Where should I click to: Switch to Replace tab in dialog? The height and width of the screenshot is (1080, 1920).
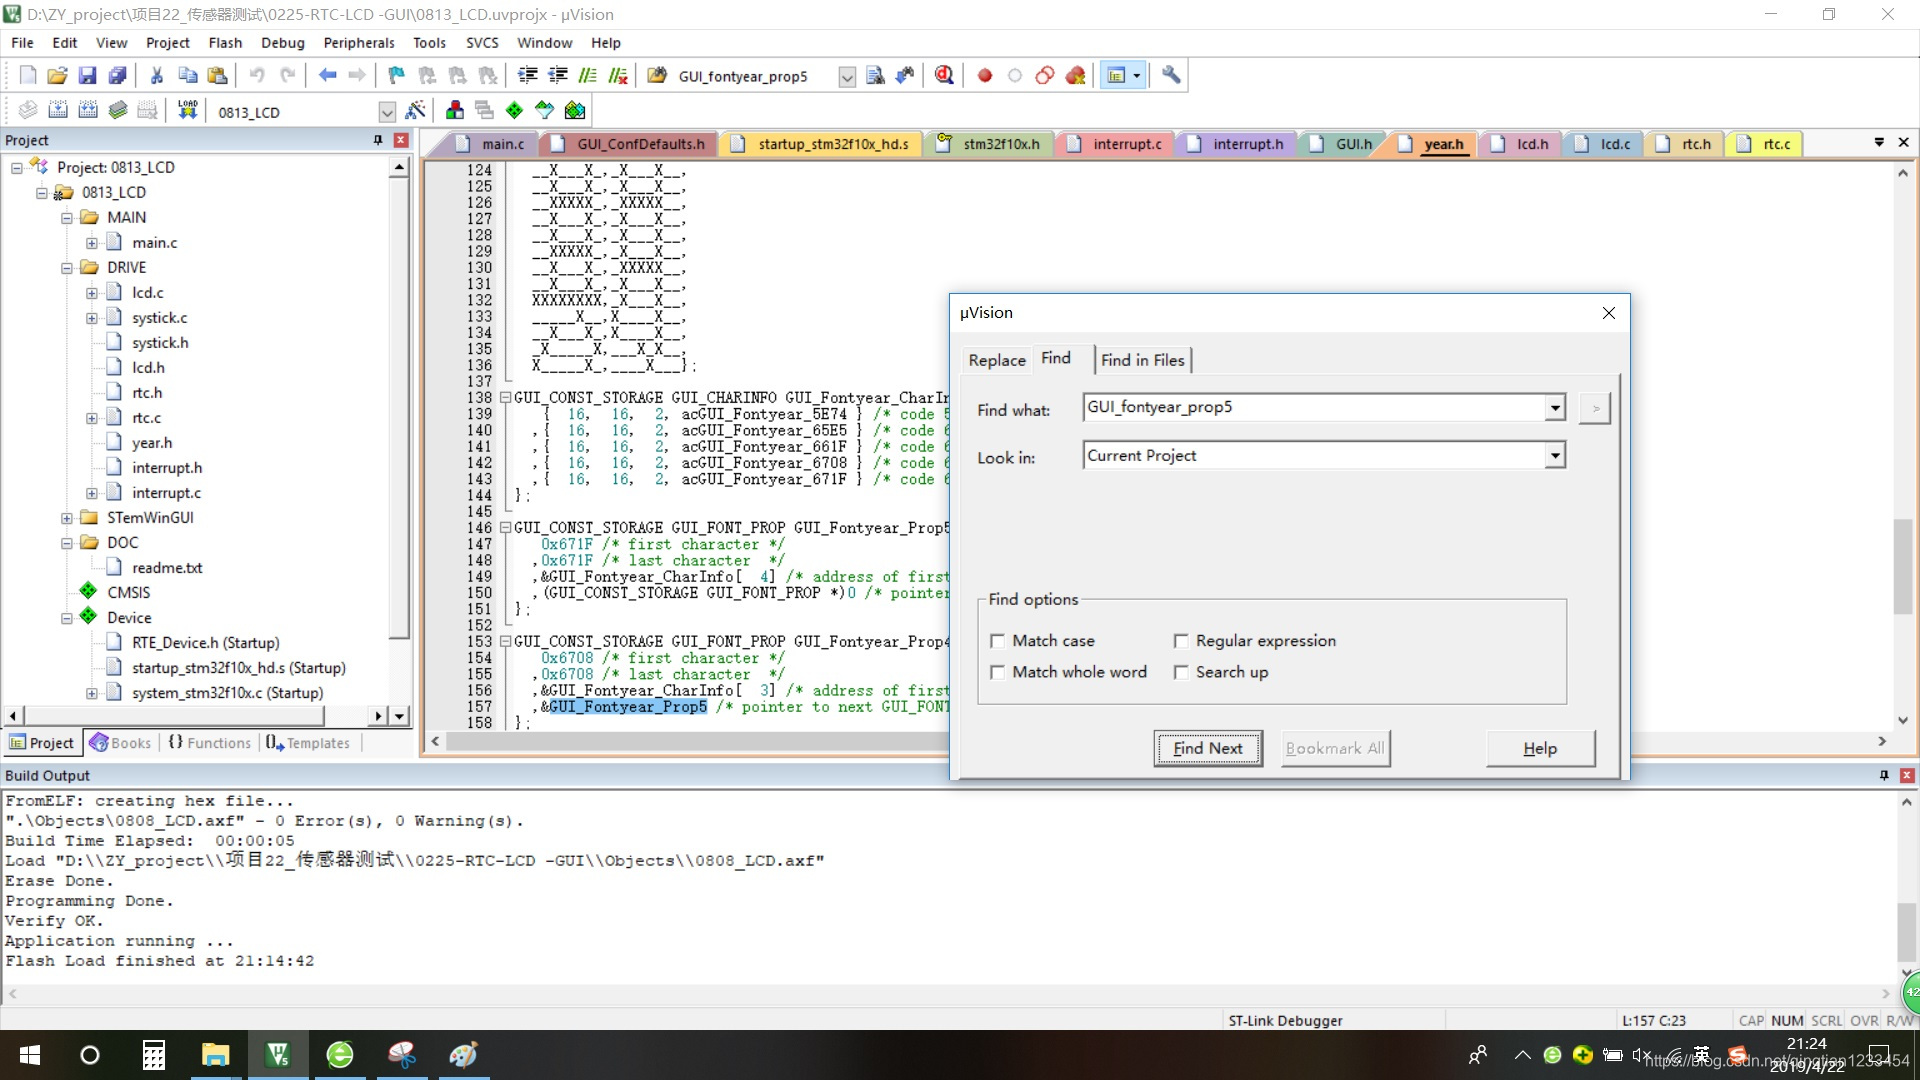997,360
